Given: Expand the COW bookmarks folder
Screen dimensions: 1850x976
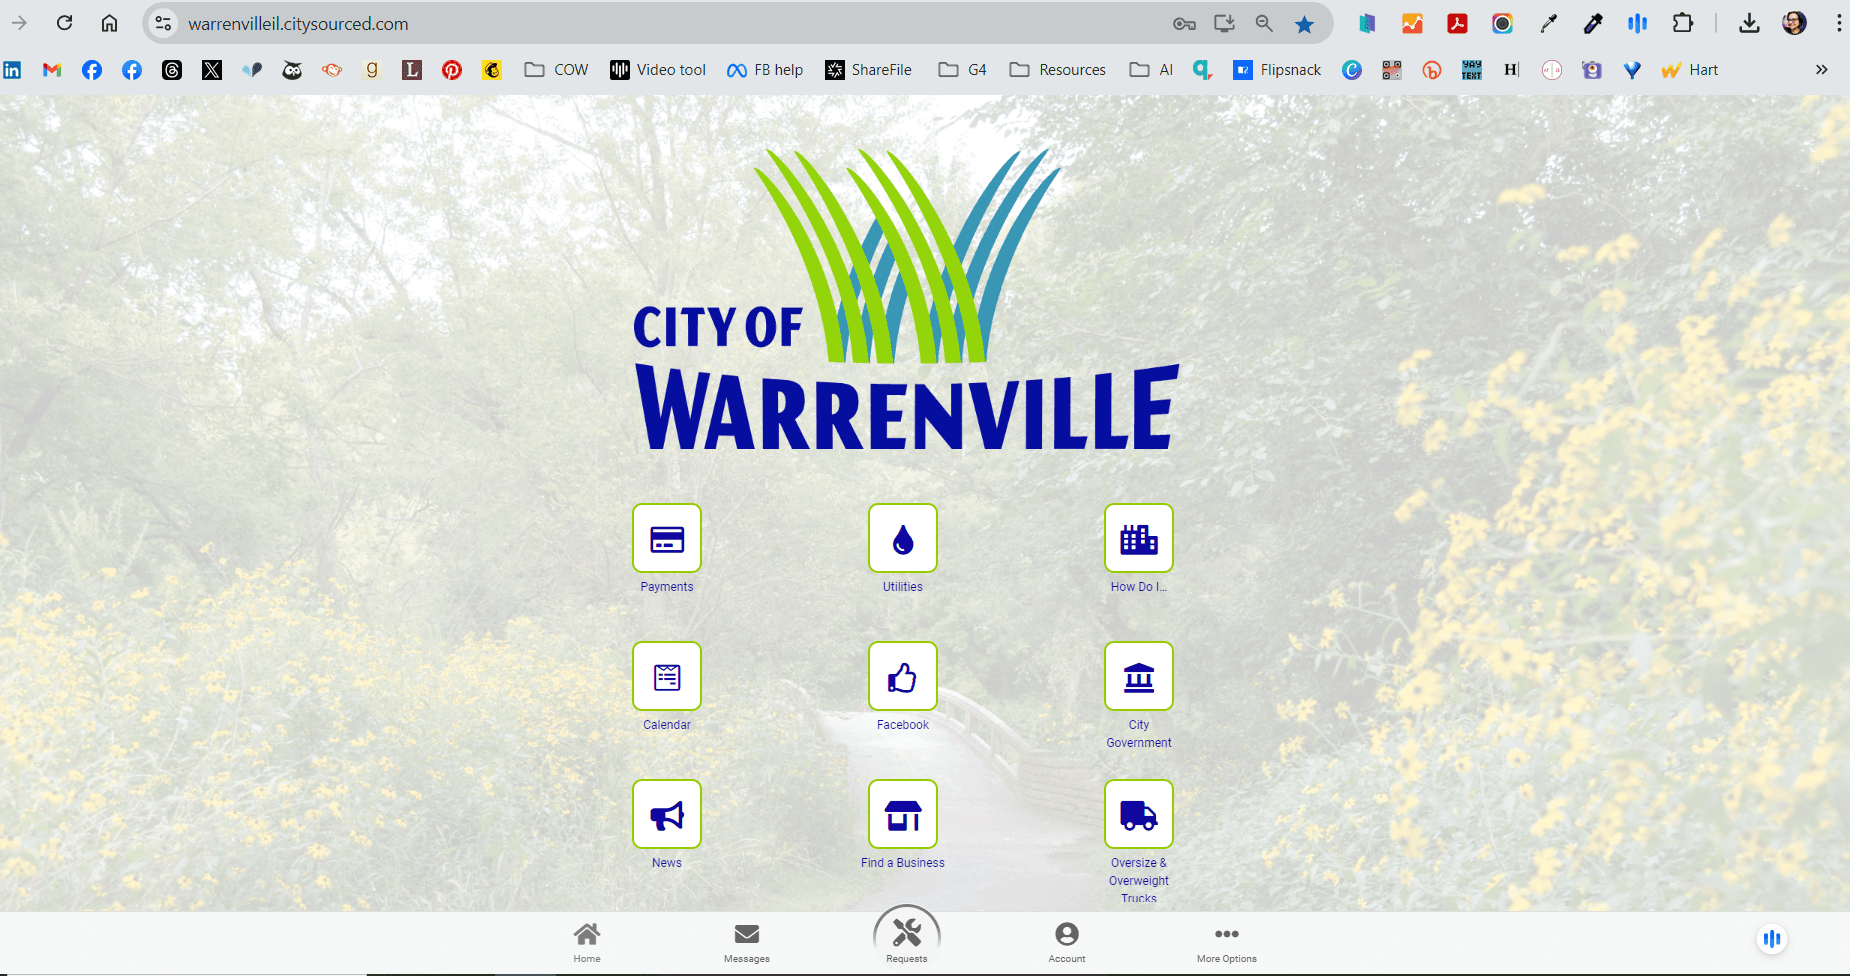Looking at the screenshot, I should [x=555, y=69].
